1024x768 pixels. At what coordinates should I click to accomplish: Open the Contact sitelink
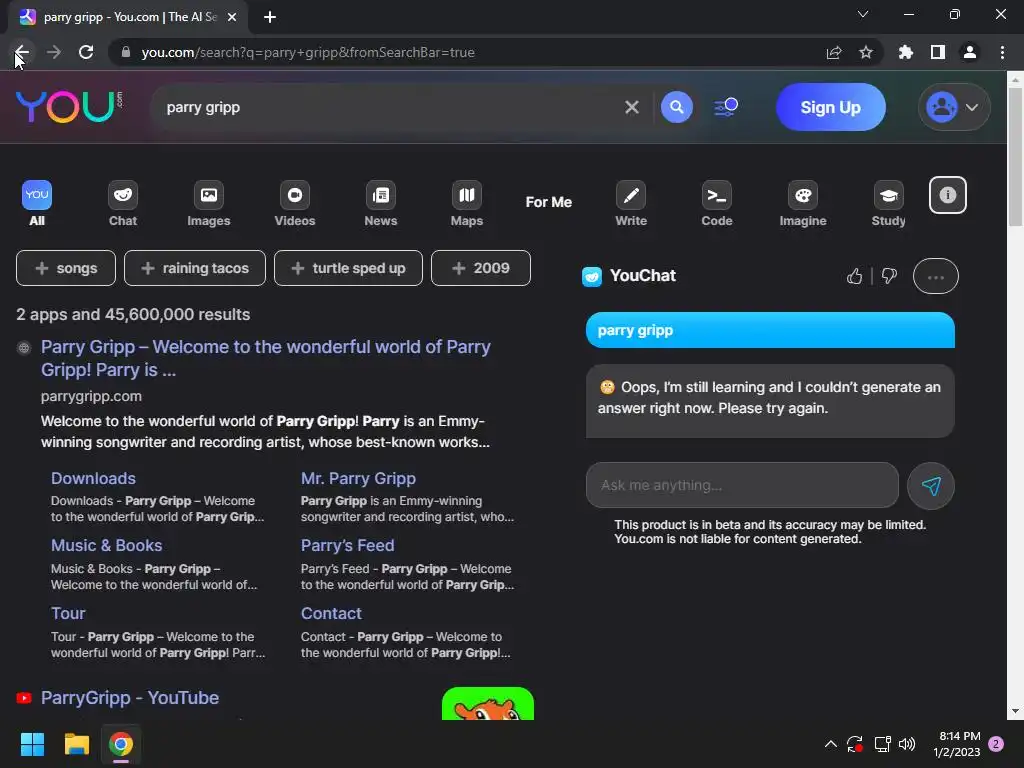pyautogui.click(x=331, y=613)
